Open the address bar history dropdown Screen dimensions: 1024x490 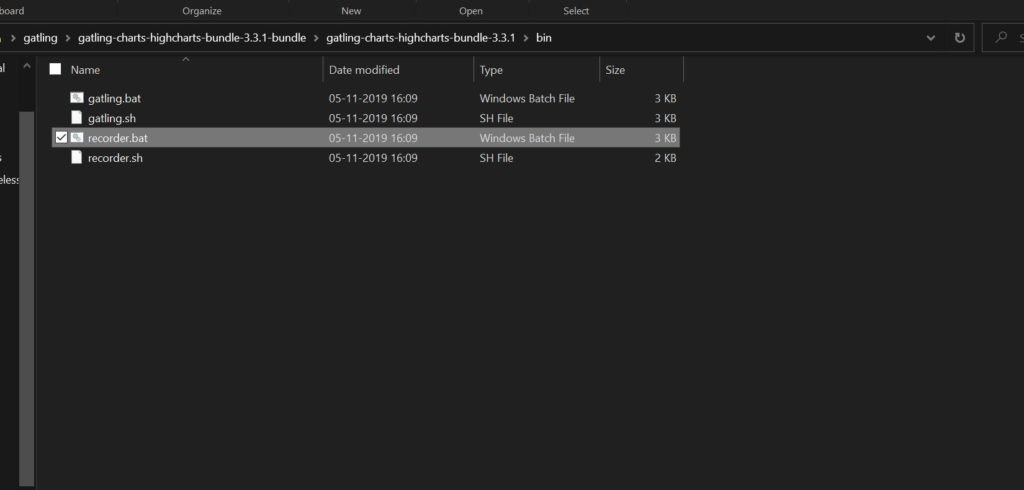tap(931, 38)
